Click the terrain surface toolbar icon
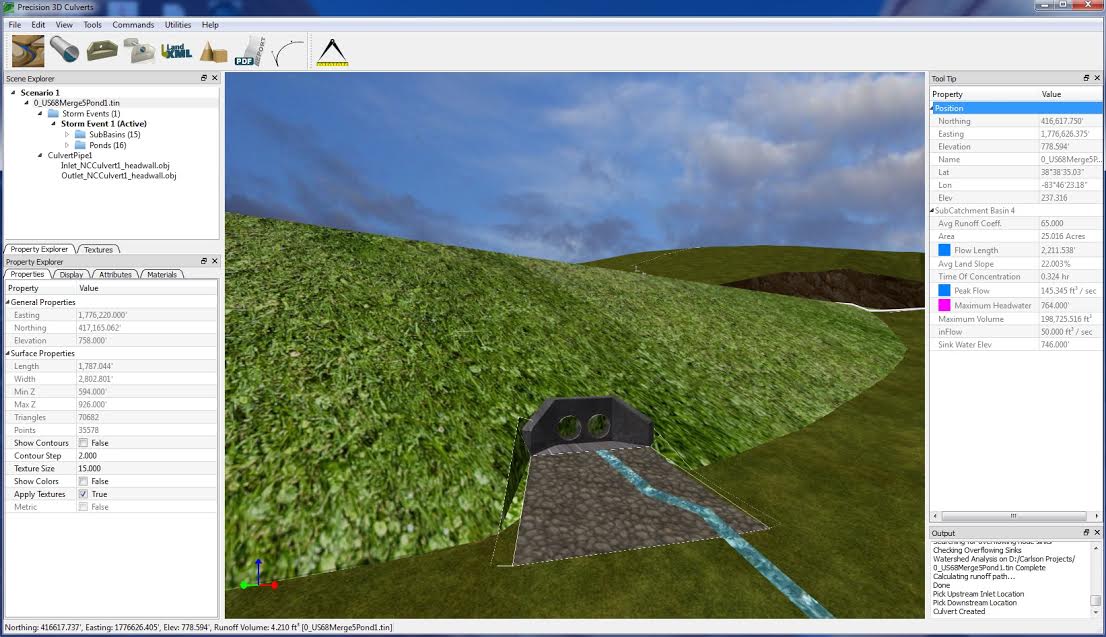This screenshot has height=637, width=1106. click(x=28, y=50)
